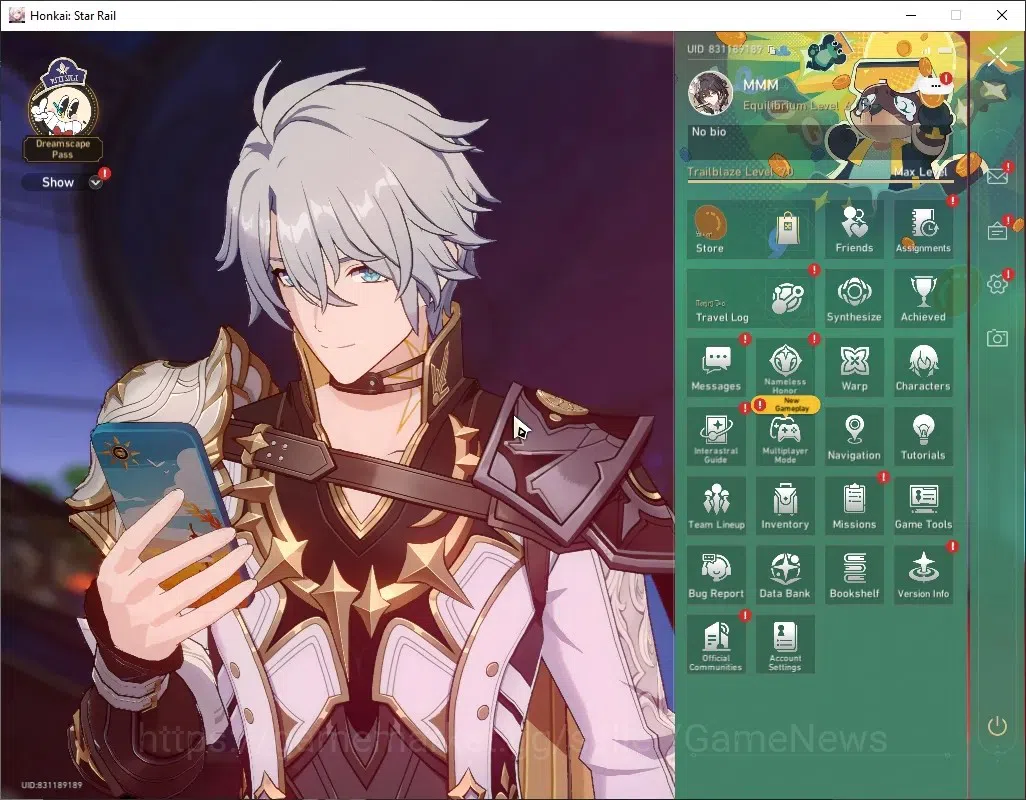Viewport: 1026px width, 800px height.
Task: Open the Synthesize menu
Action: click(854, 298)
